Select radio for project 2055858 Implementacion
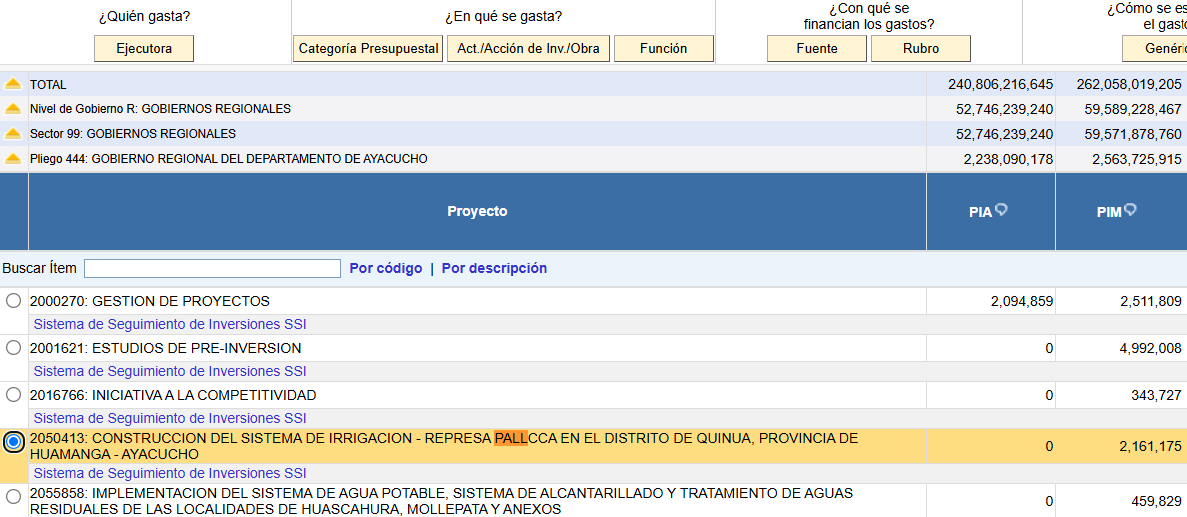Image resolution: width=1187 pixels, height=517 pixels. pos(14,497)
